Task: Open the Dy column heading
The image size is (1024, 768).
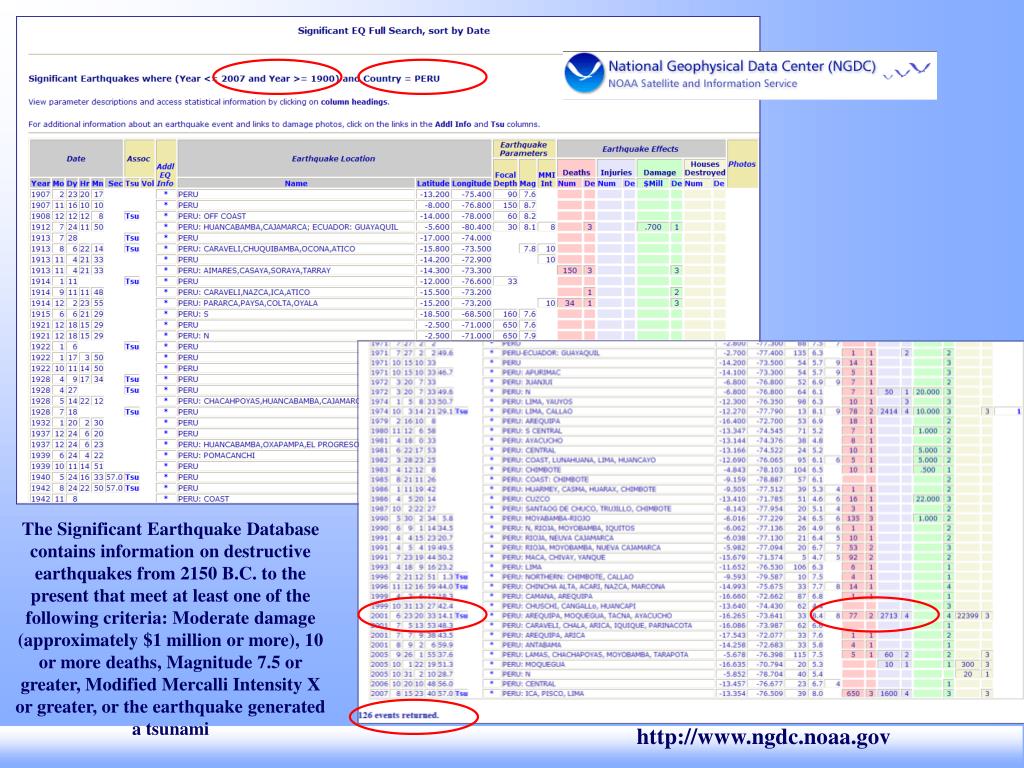Action: 72,184
